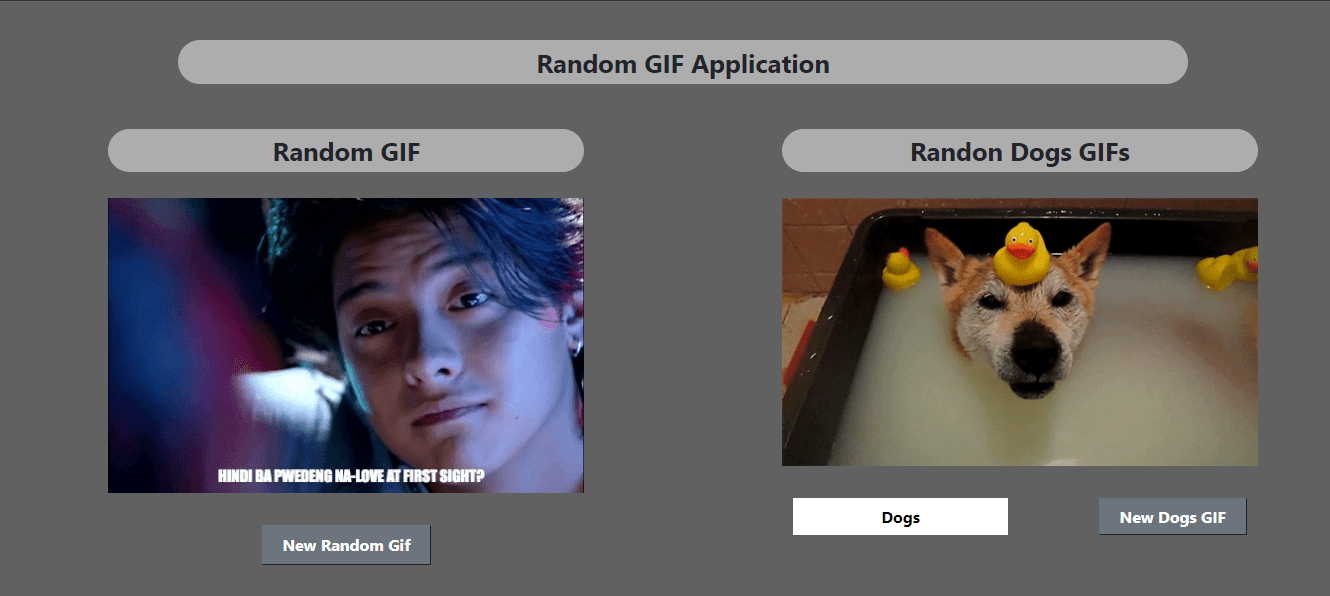Click the floating rubber duck left of the dog
Screen dimensions: 1330x596
(x=900, y=269)
